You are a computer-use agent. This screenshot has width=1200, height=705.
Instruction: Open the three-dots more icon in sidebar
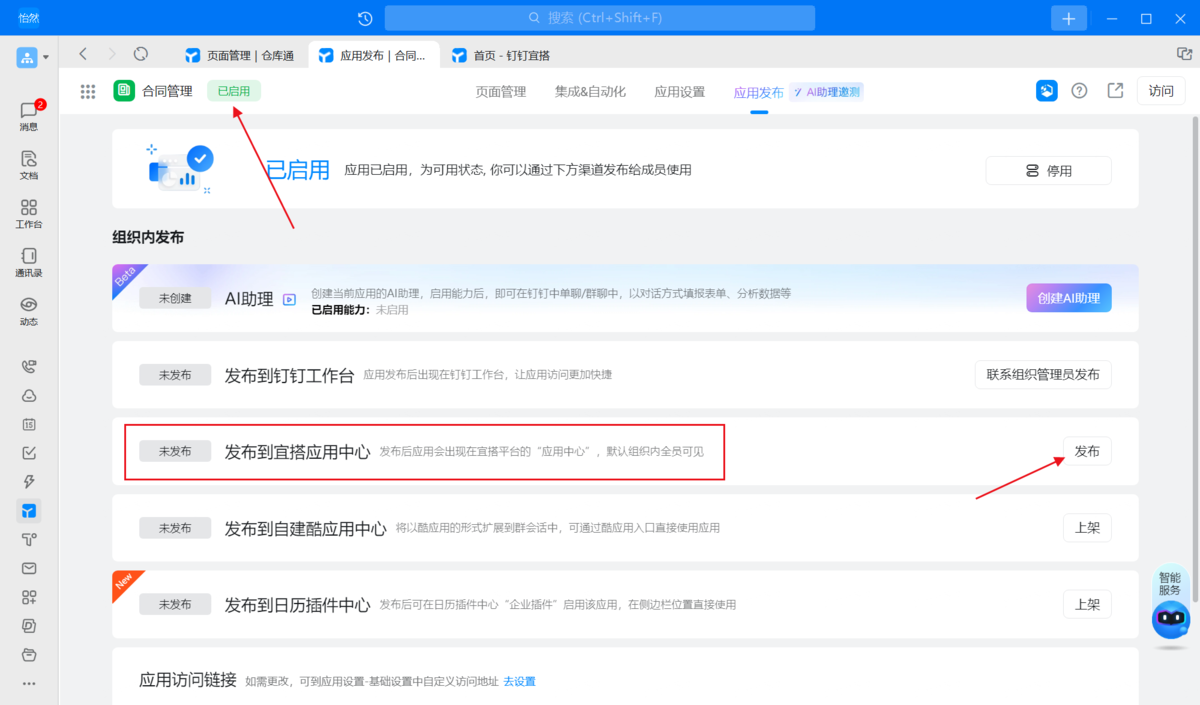29,684
